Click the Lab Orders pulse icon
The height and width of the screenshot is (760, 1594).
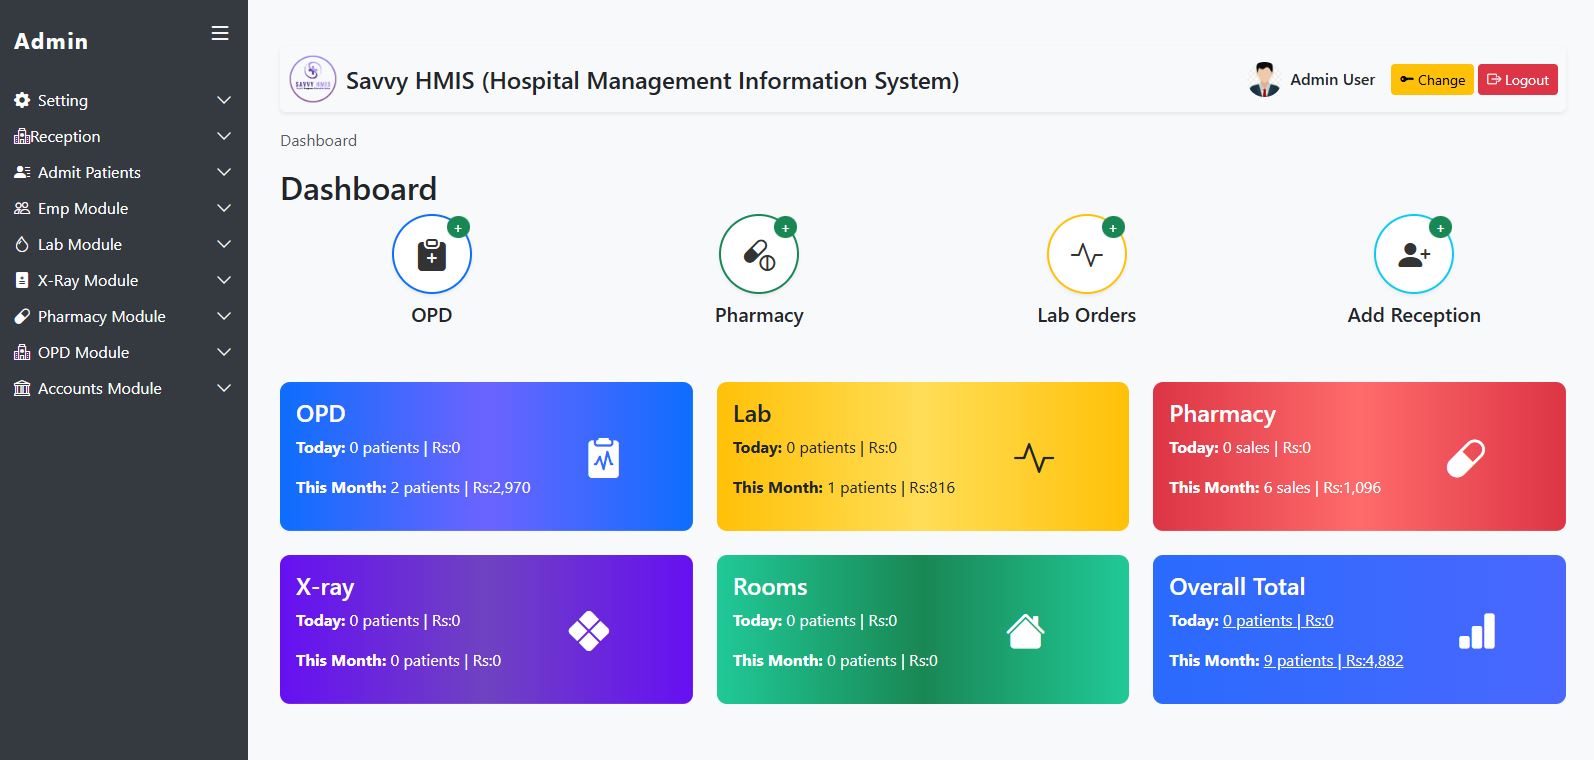coord(1086,254)
